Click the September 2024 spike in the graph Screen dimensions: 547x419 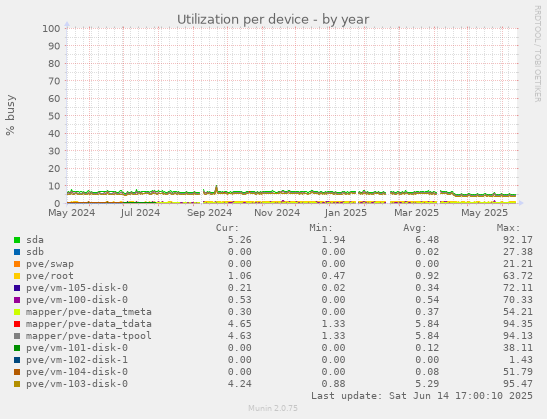pyautogui.click(x=216, y=189)
